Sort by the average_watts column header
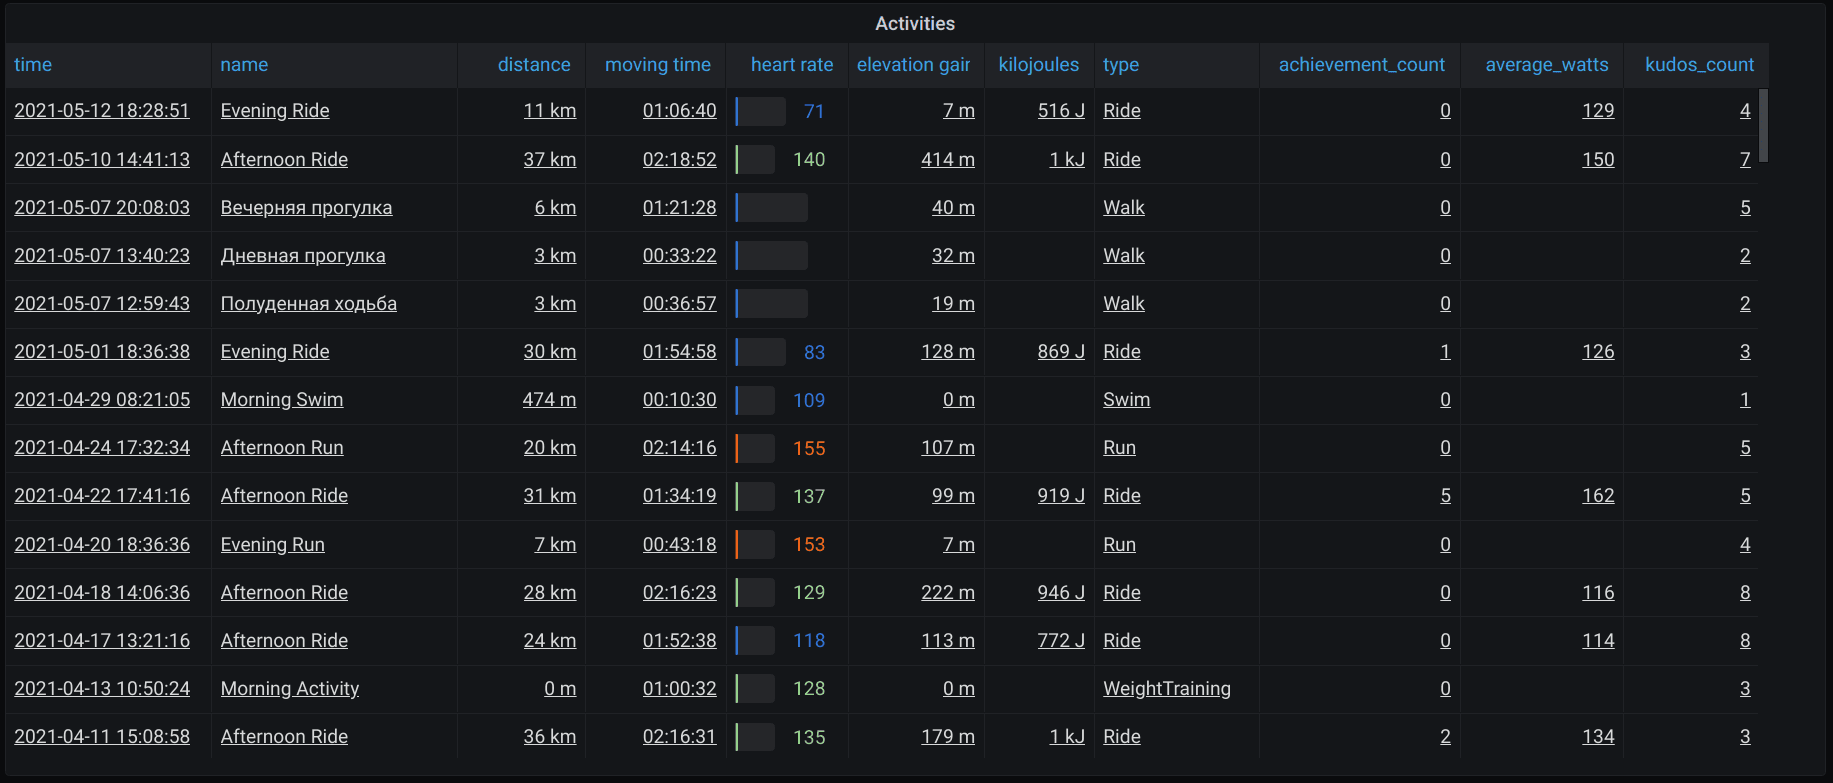The image size is (1833, 783). tap(1546, 65)
